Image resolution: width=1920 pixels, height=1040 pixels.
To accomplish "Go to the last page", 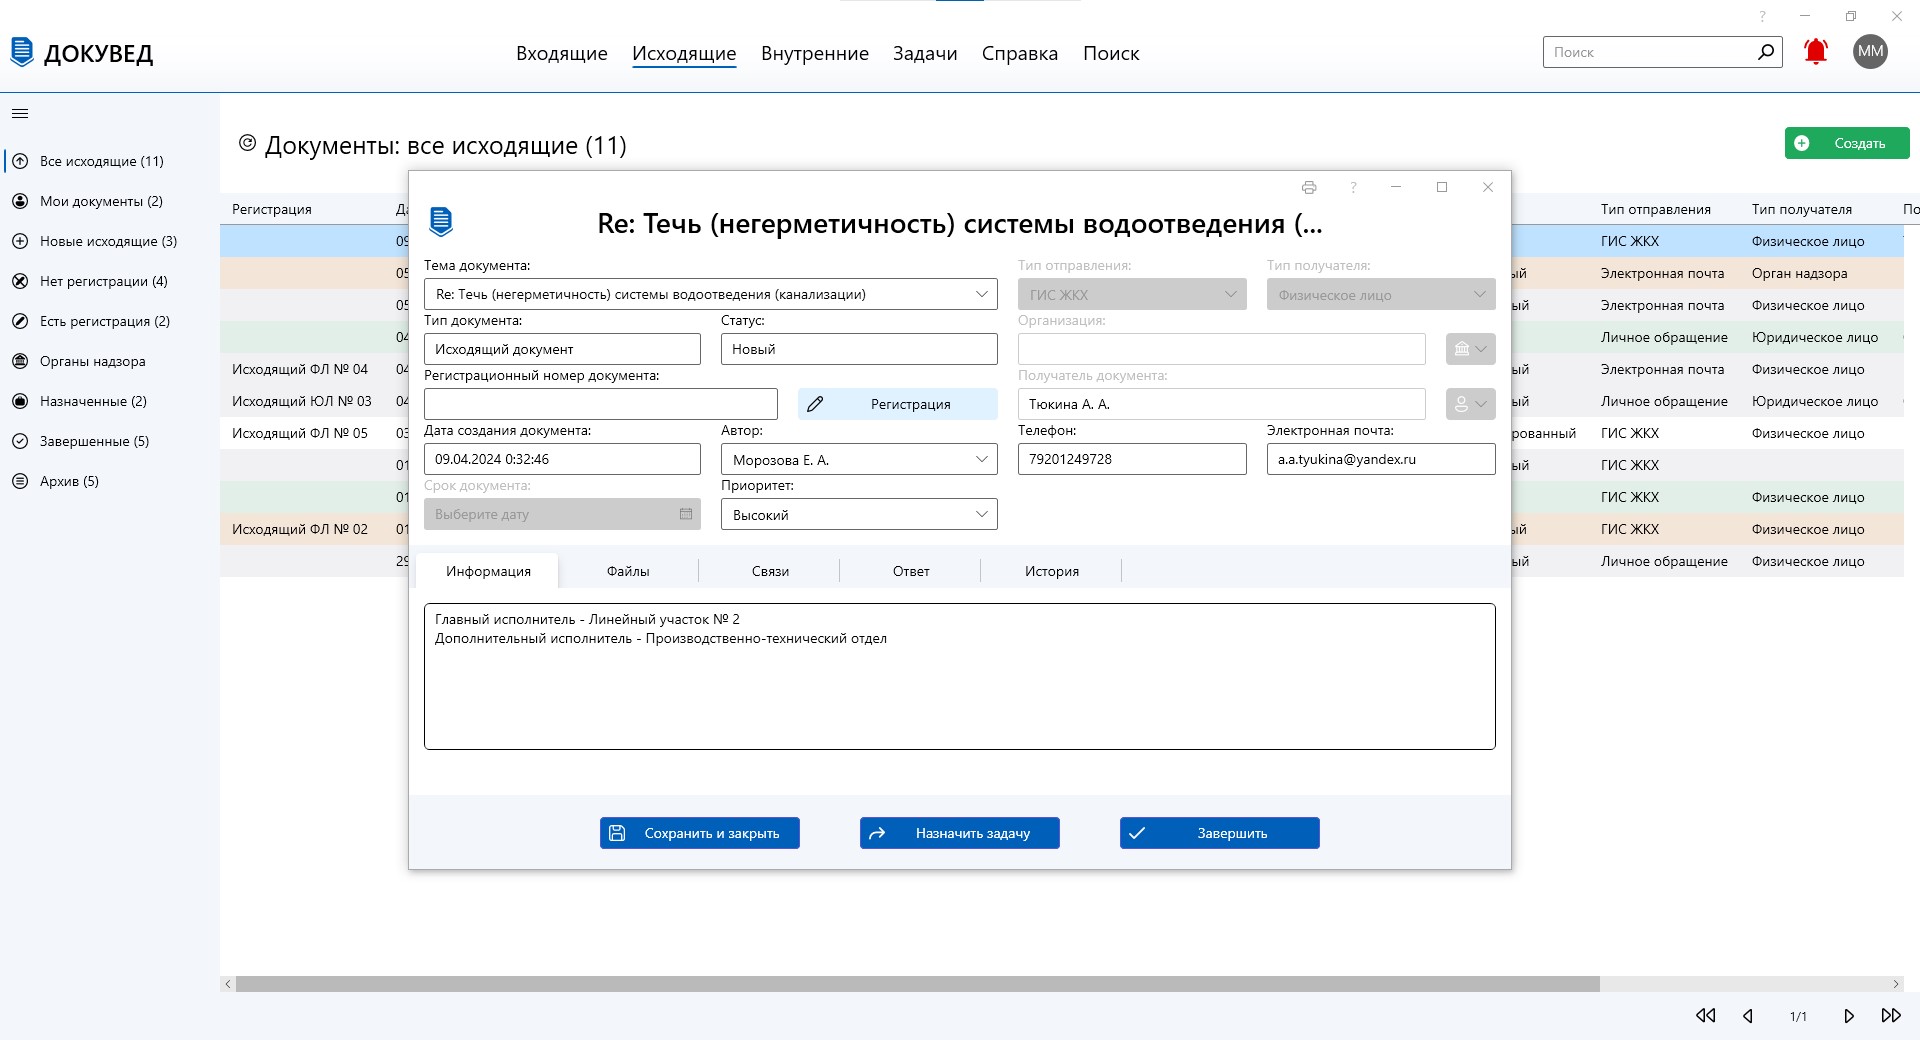I will 1891,1015.
